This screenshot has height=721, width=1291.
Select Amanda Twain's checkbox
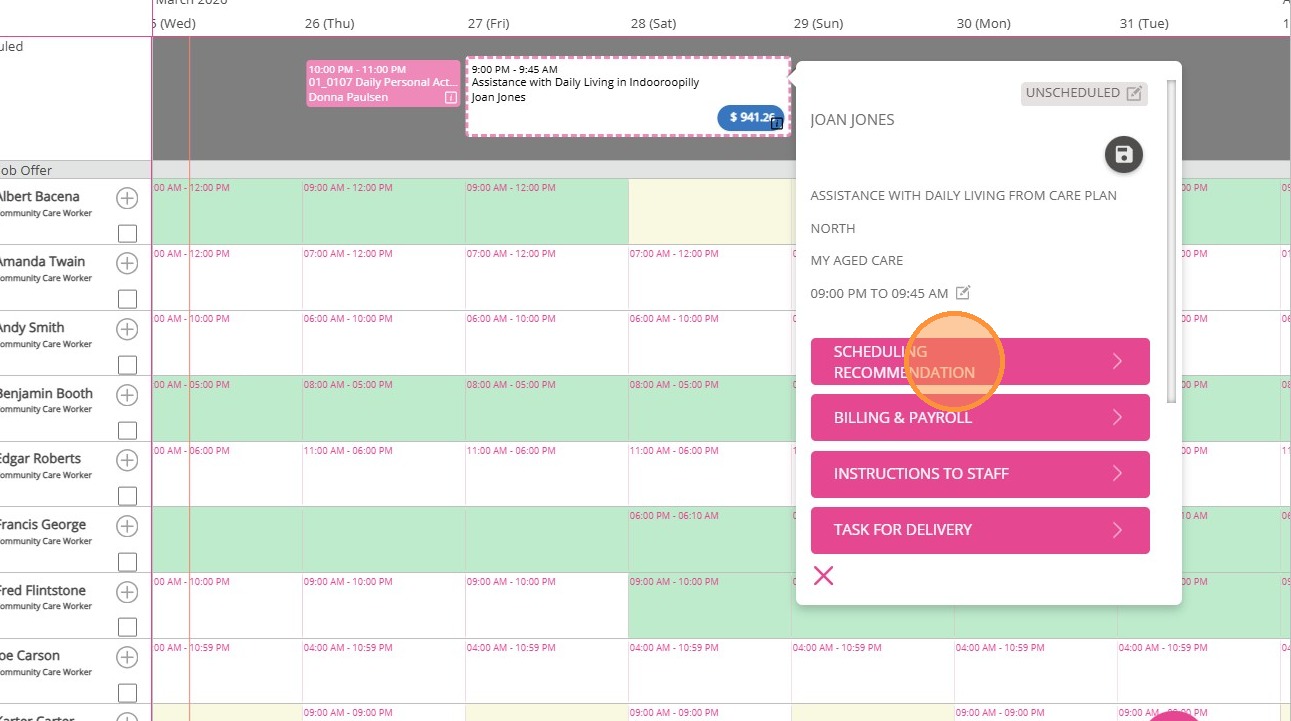(128, 299)
